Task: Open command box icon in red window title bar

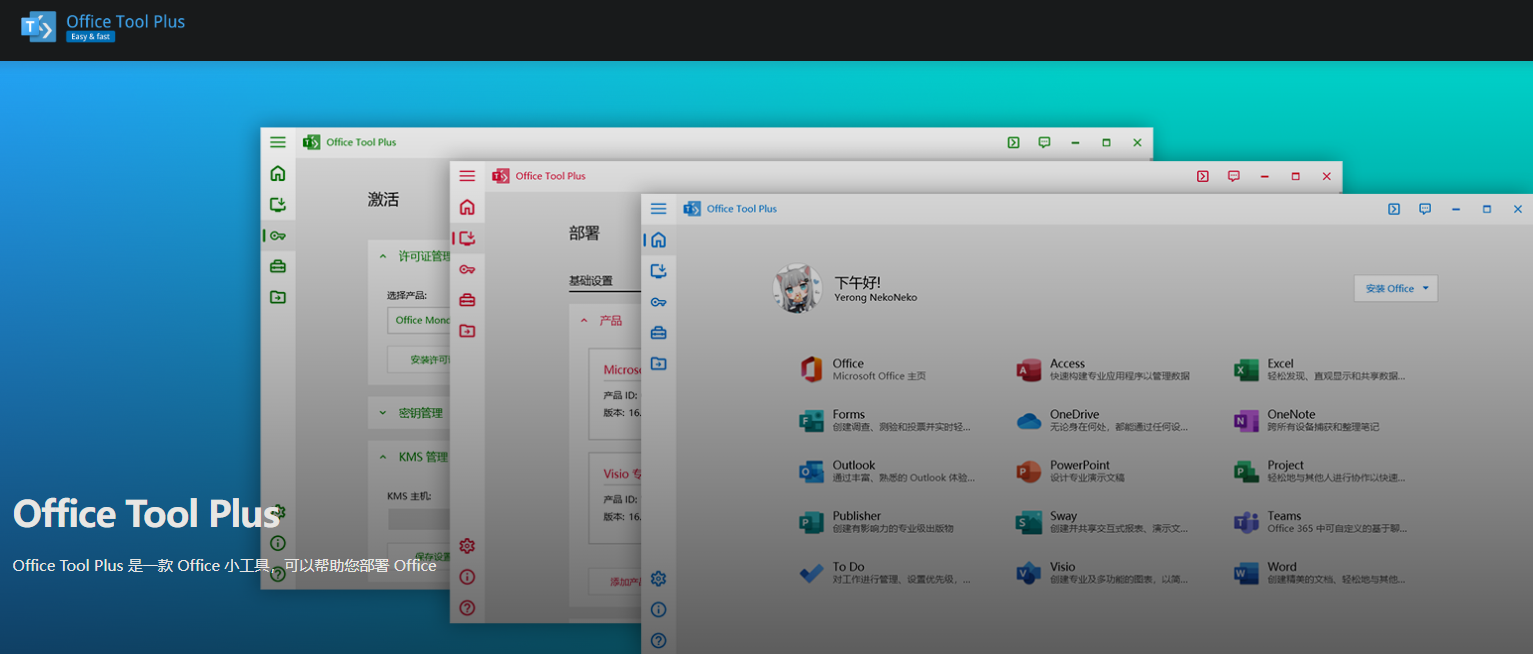Action: [x=1202, y=176]
